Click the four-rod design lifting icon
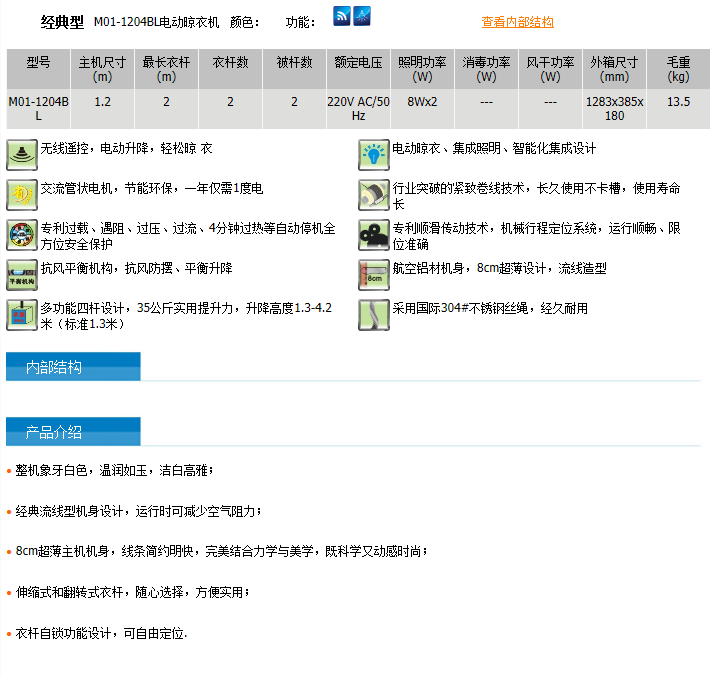 click(22, 315)
